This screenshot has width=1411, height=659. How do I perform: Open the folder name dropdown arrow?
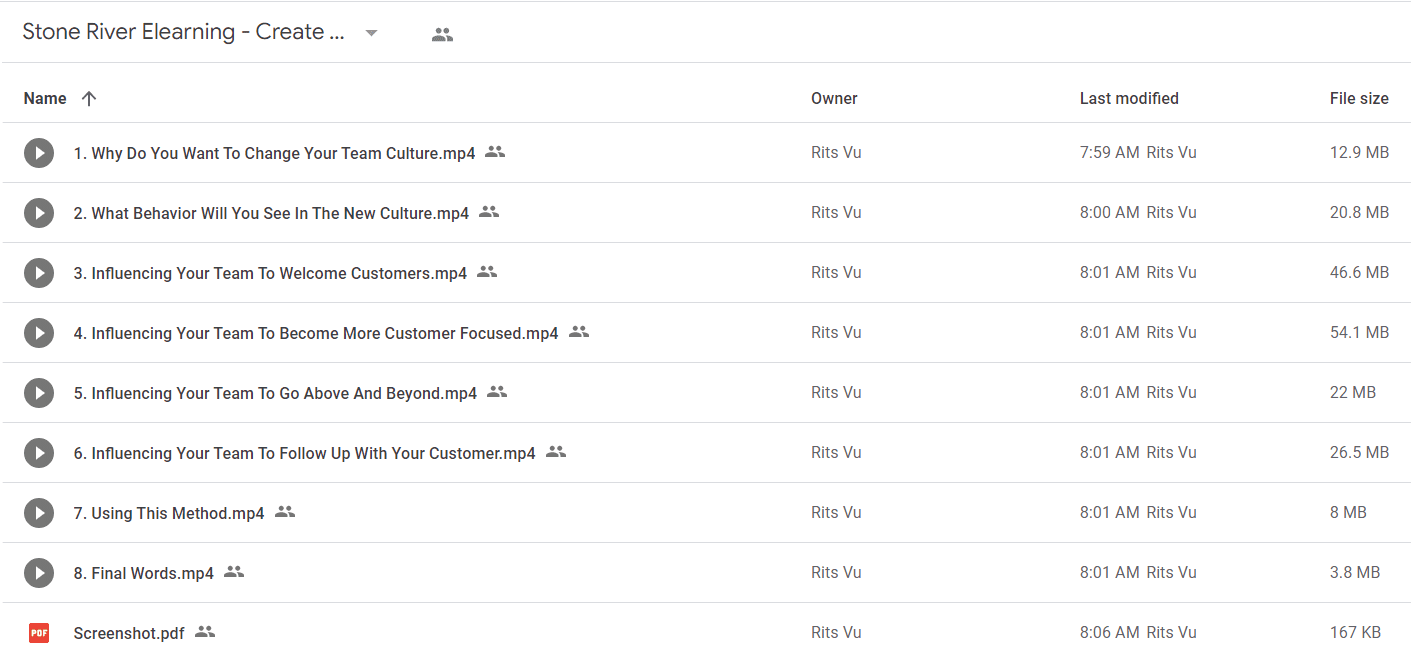pyautogui.click(x=371, y=33)
